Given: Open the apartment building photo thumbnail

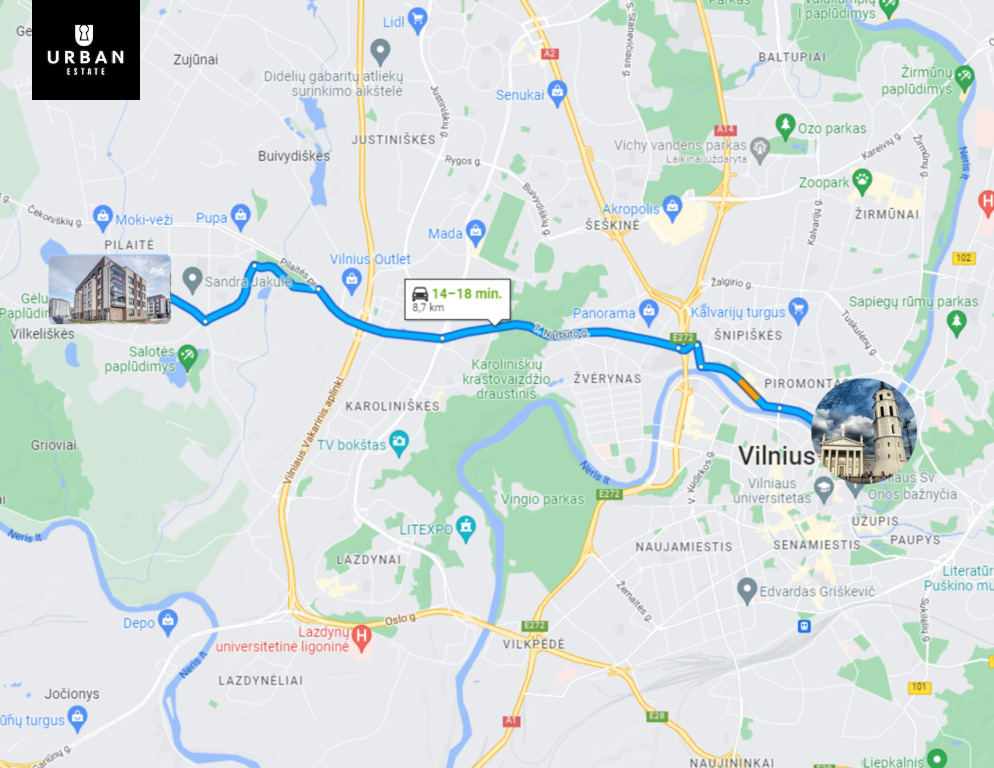Looking at the screenshot, I should coord(110,289).
